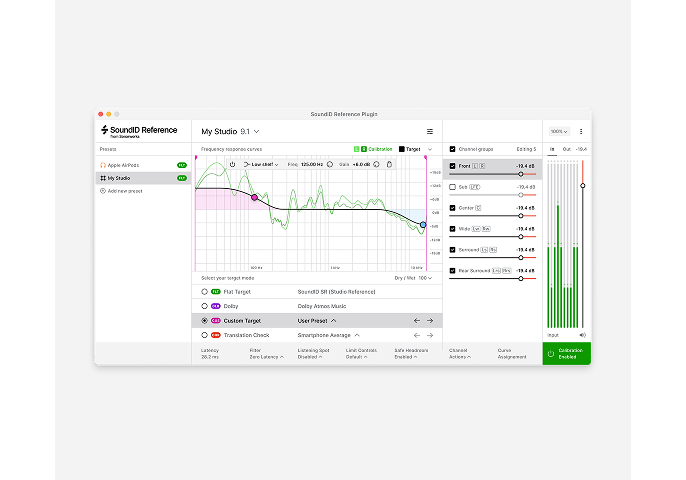
Task: Click the gain knob next to +6.0 dB
Action: 376,165
